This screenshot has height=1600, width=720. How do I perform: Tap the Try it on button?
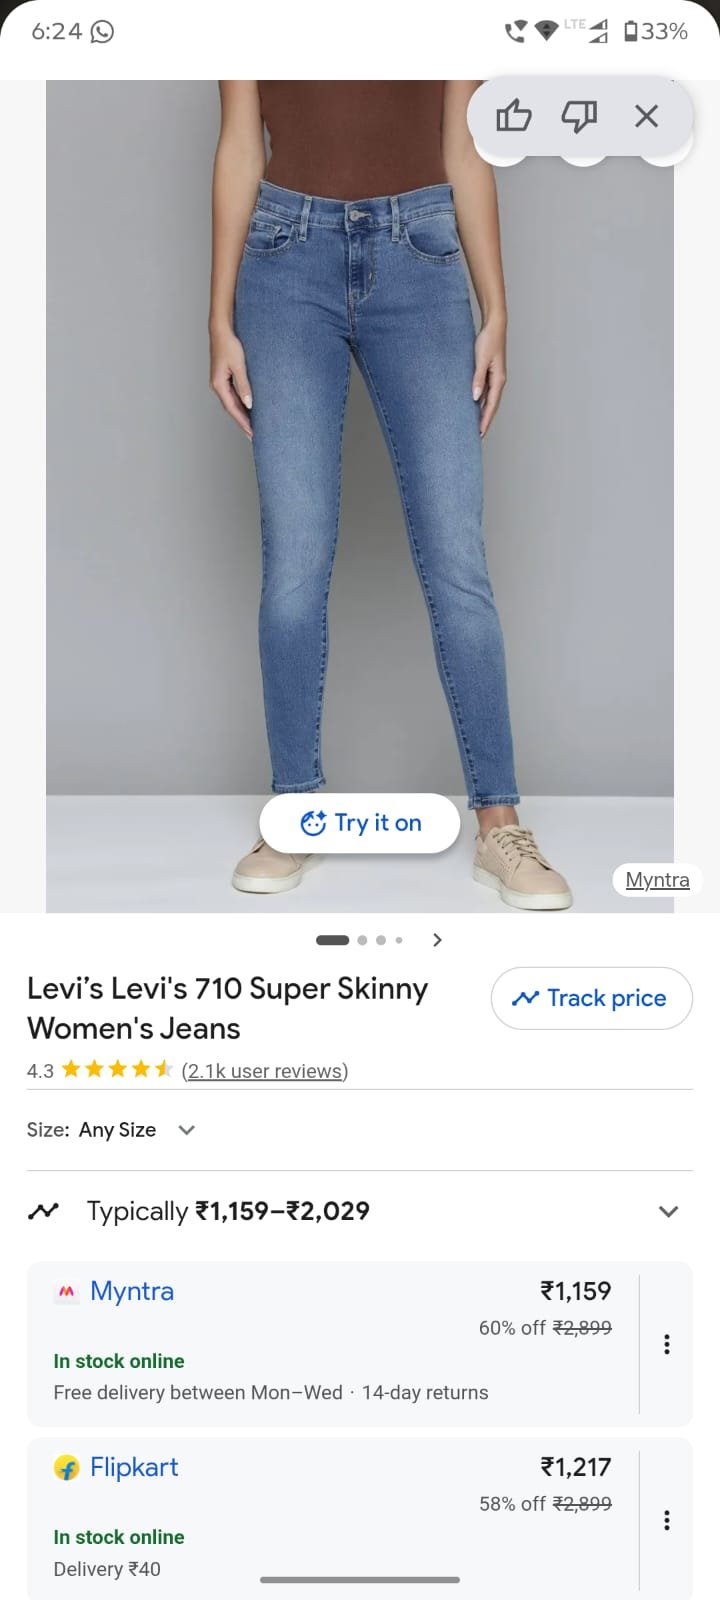click(360, 823)
